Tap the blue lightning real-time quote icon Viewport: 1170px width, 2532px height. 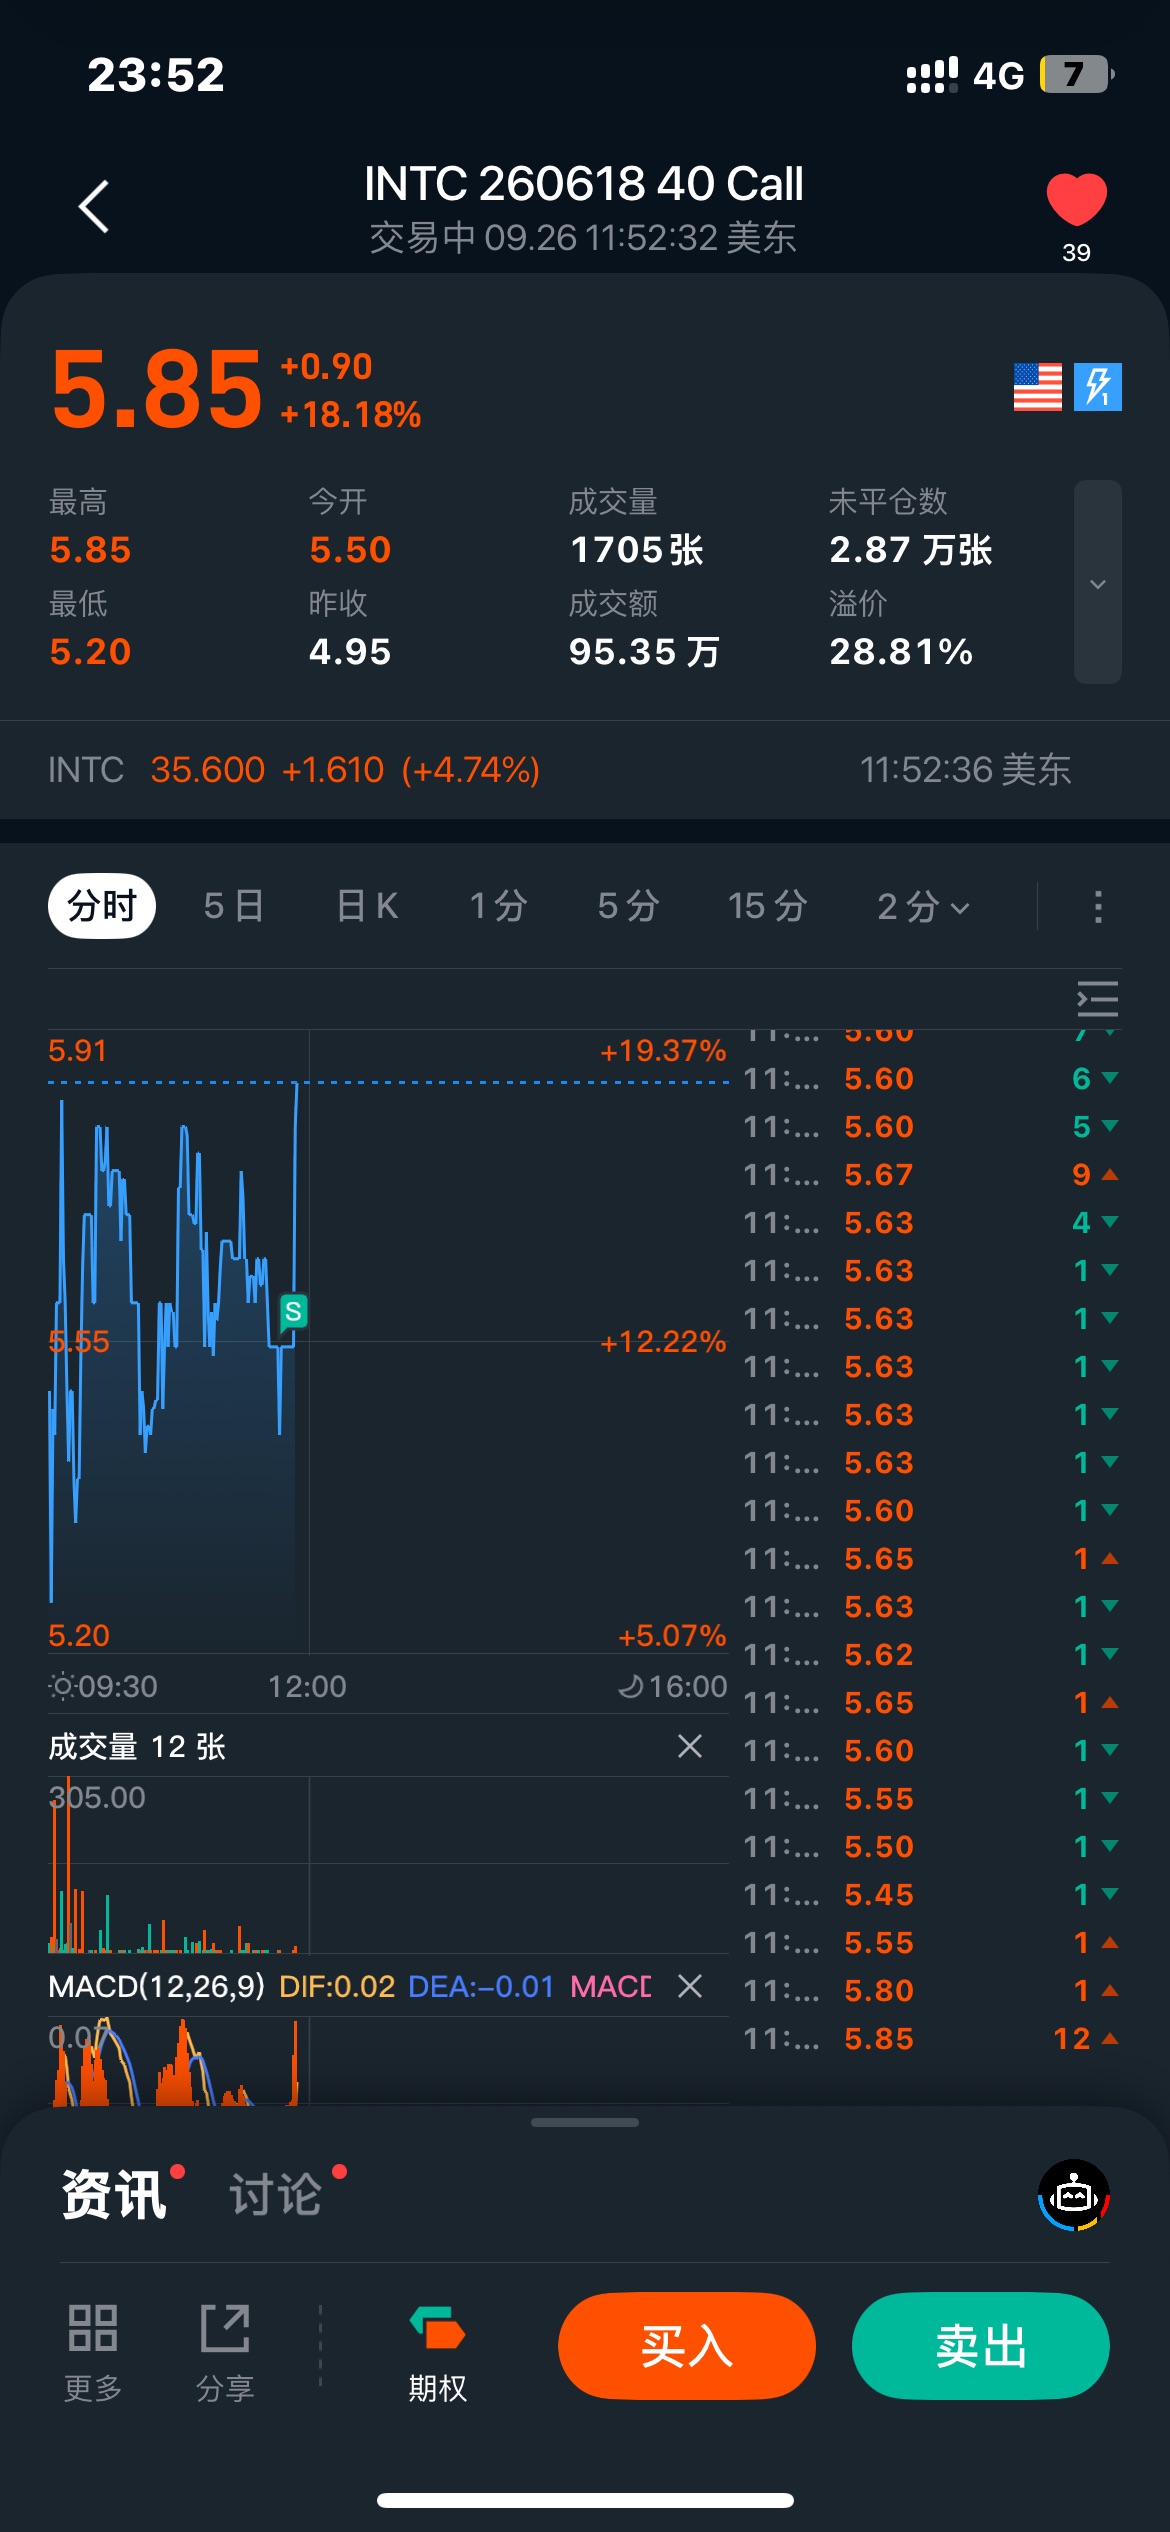click(x=1097, y=387)
